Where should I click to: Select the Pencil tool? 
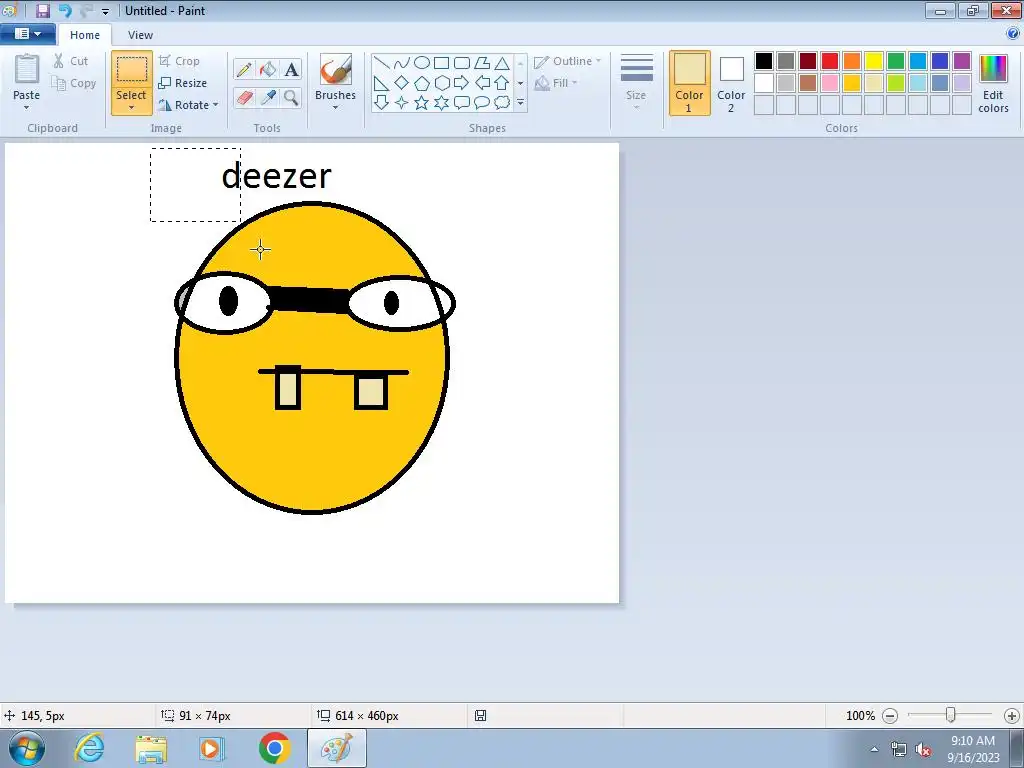(244, 69)
